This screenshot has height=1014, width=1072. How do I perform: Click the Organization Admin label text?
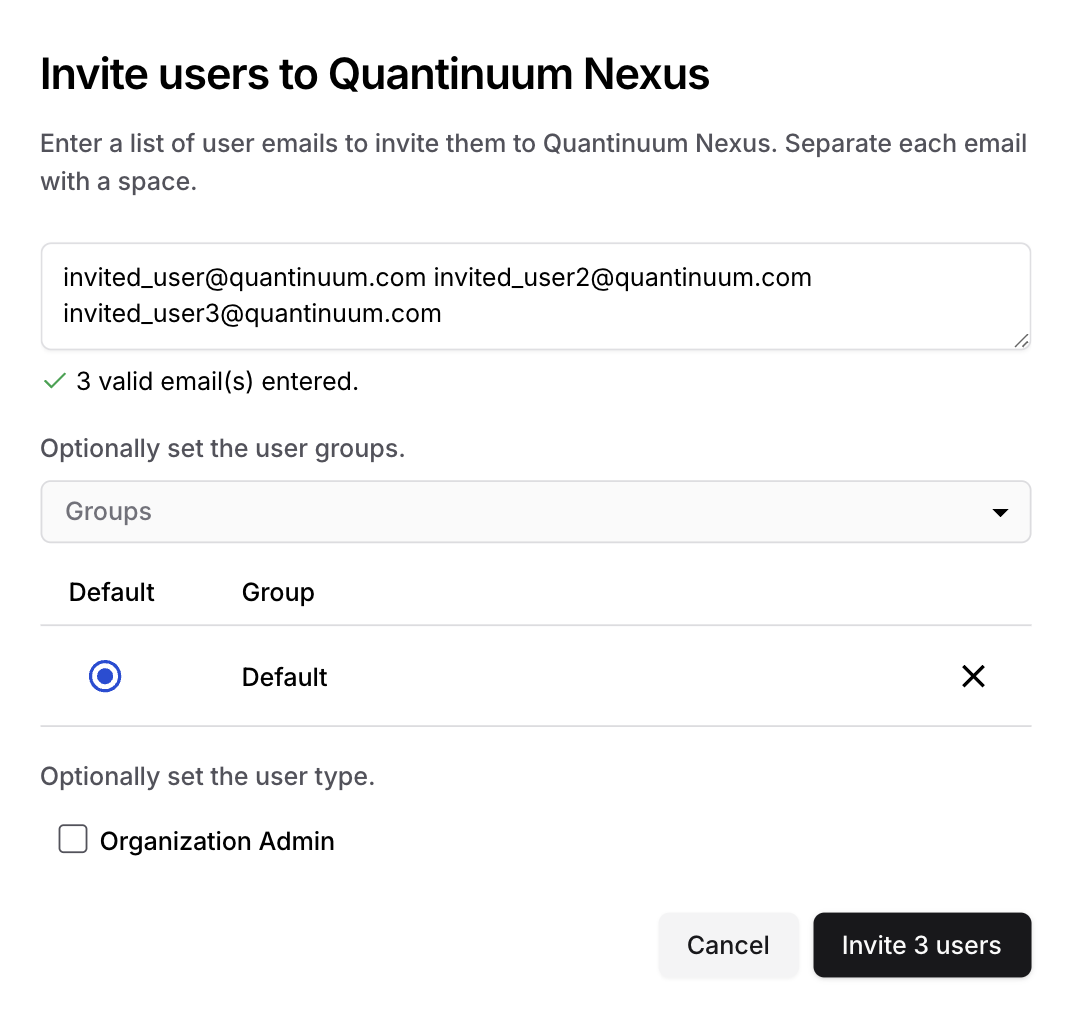[x=217, y=841]
